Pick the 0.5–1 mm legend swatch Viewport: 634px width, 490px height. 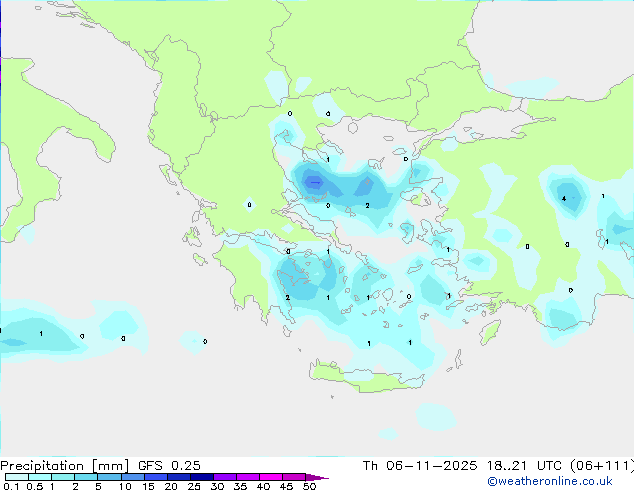click(x=40, y=477)
